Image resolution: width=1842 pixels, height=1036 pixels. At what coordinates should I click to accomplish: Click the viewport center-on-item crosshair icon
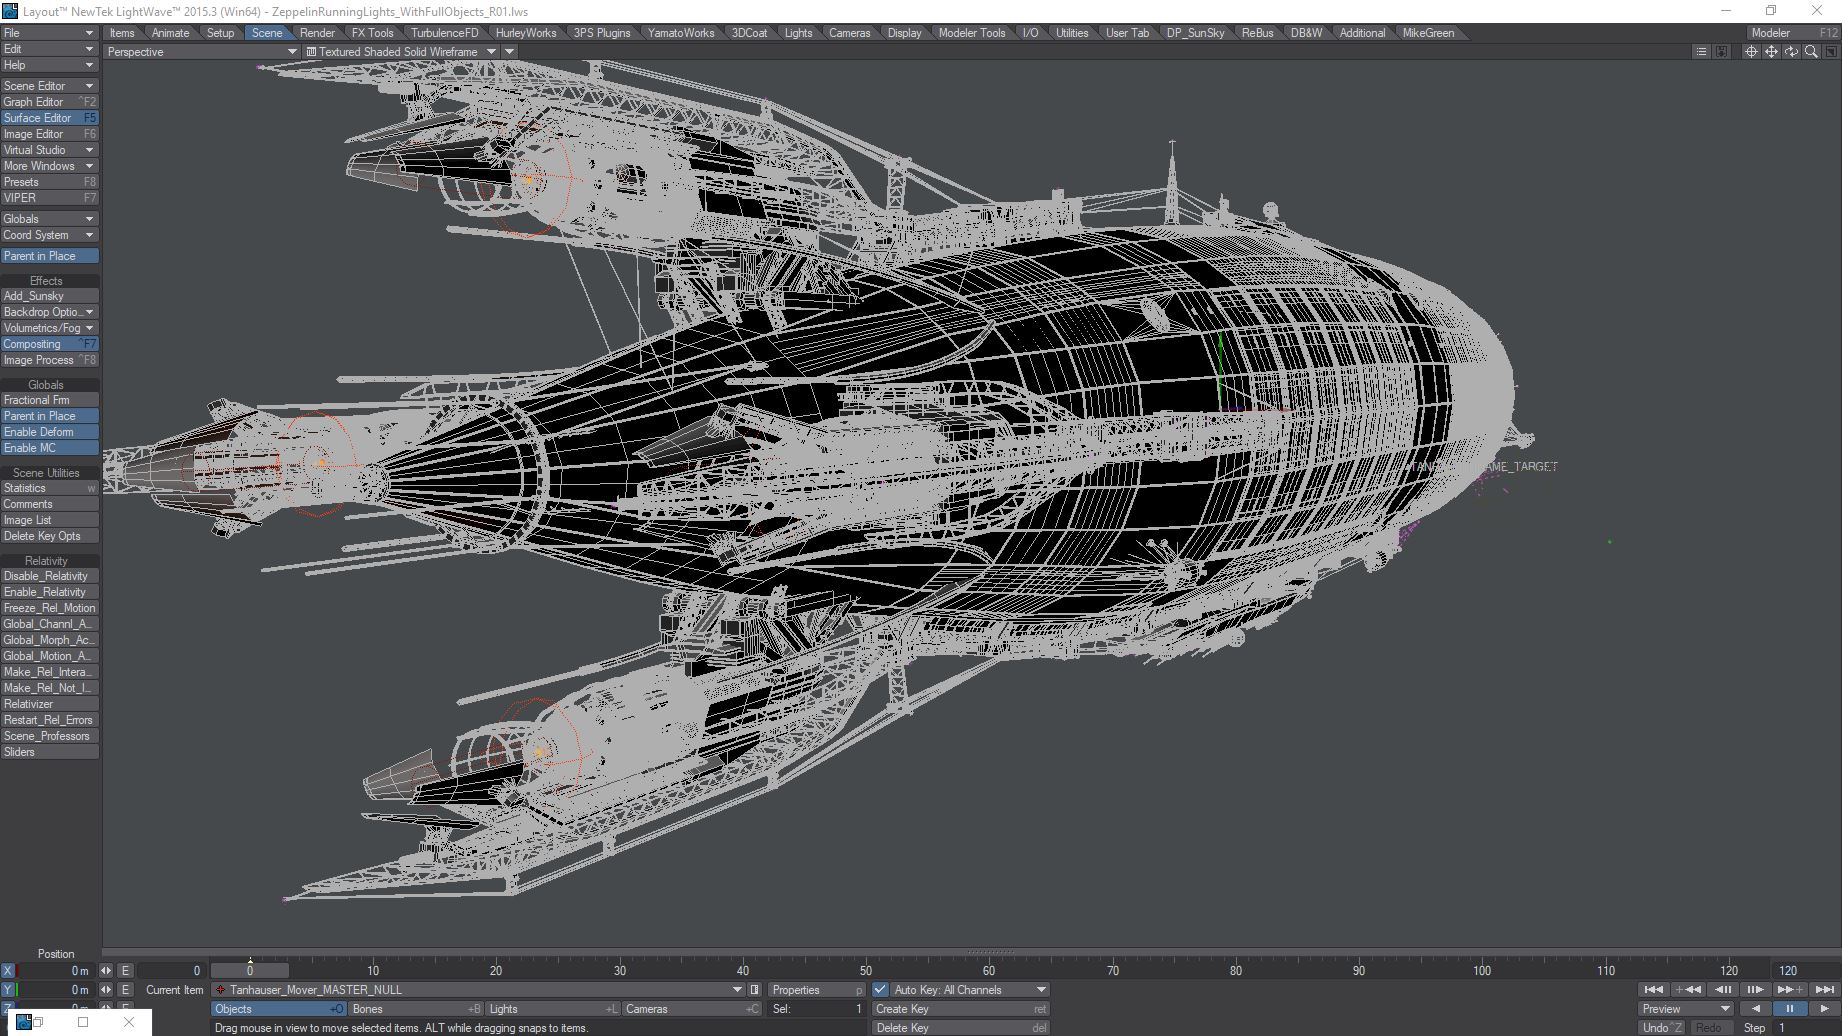1750,52
